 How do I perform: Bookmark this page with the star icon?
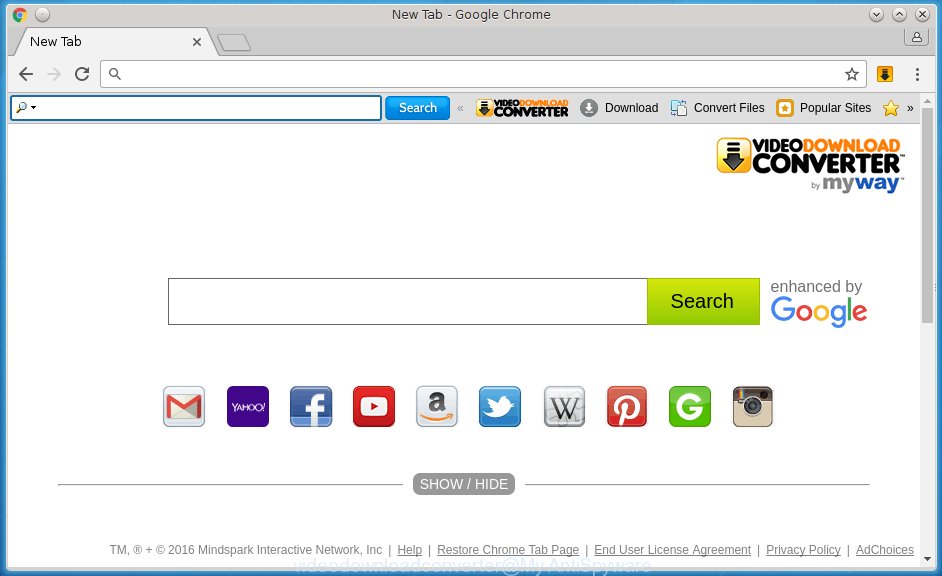click(x=852, y=74)
